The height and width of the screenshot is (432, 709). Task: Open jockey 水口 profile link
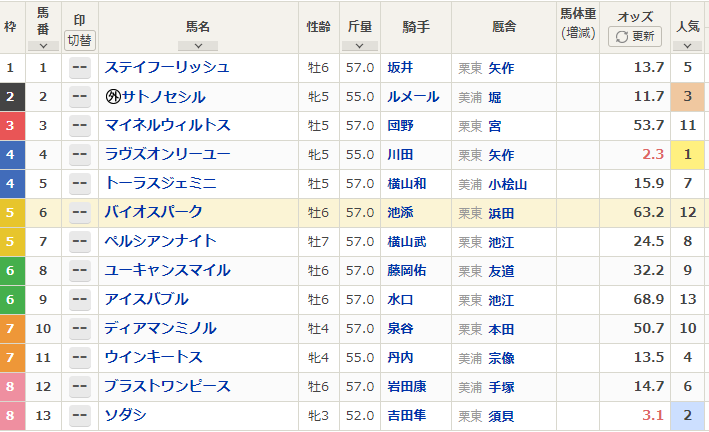pos(400,299)
